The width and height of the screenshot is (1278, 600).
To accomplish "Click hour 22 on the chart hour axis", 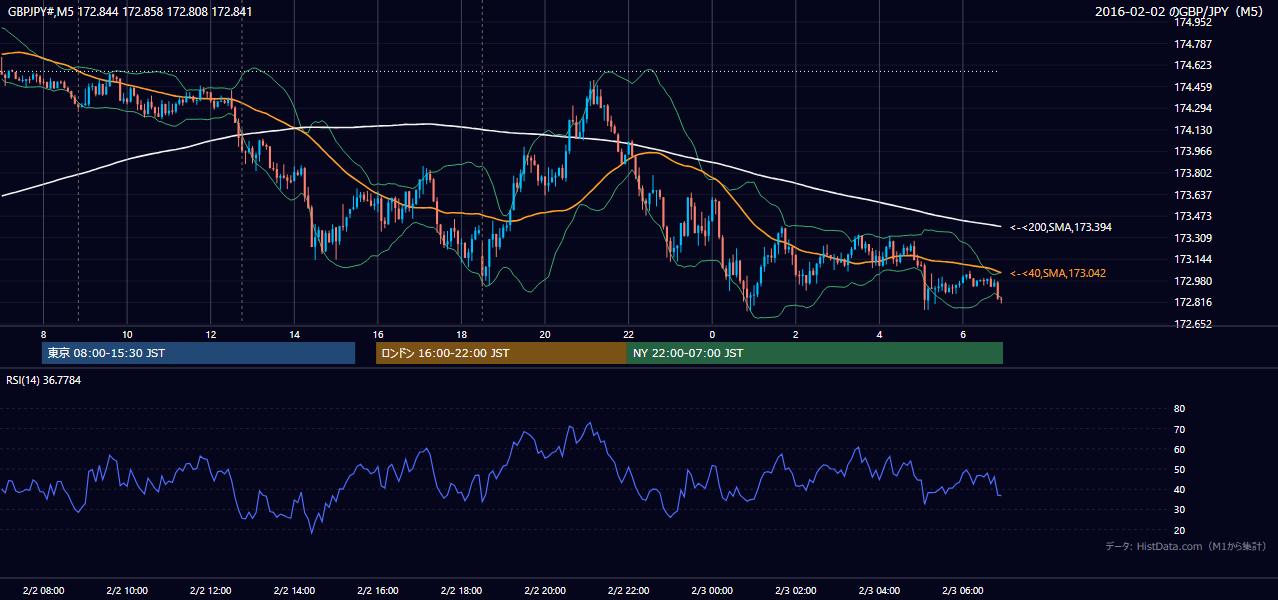I will click(x=628, y=334).
